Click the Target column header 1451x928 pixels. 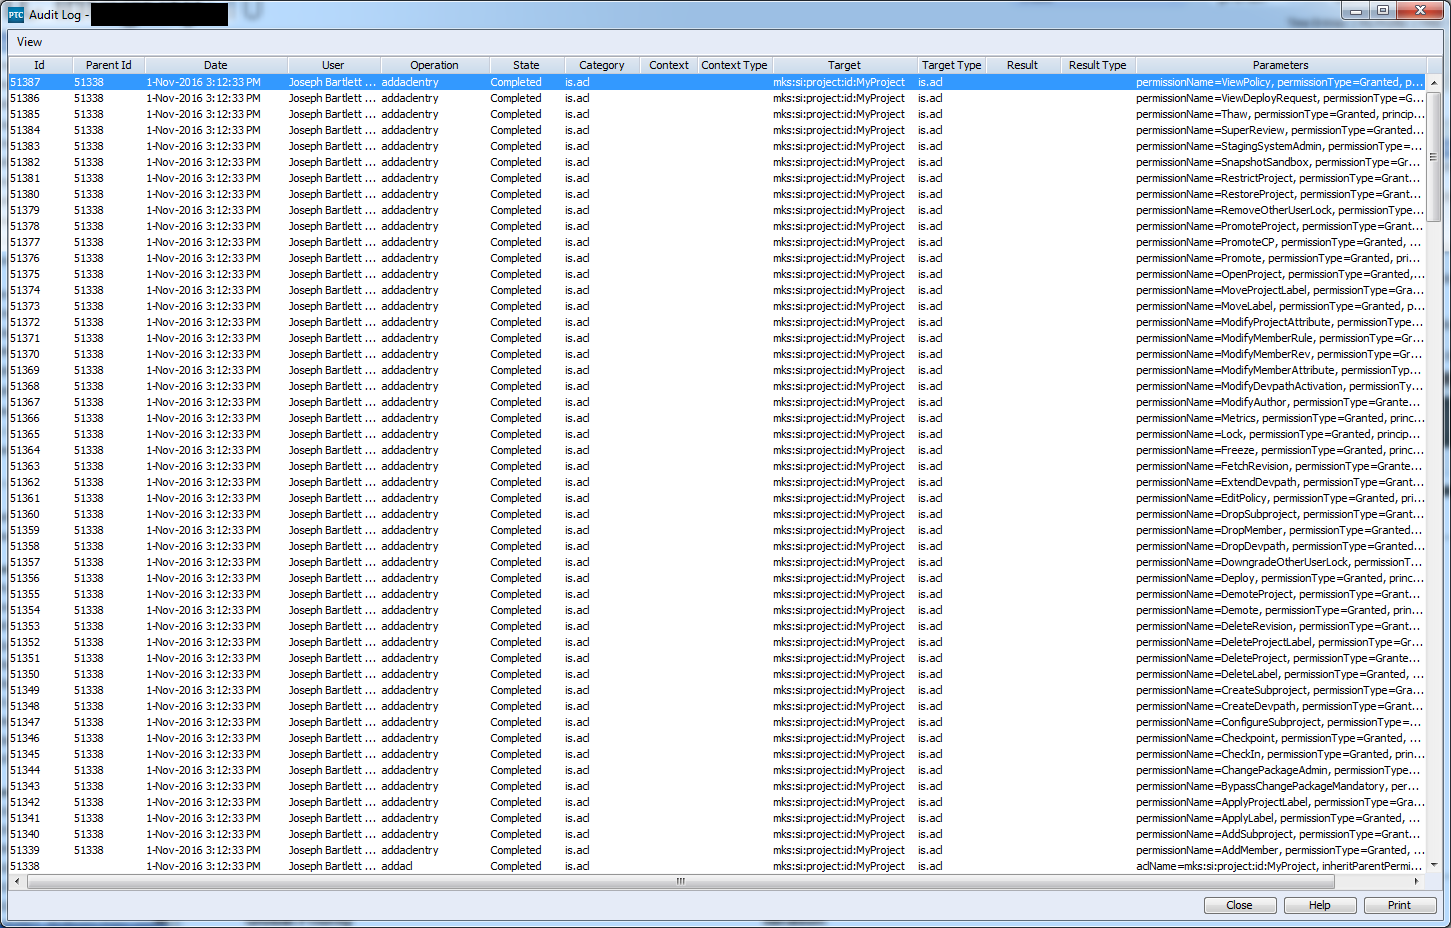(844, 65)
